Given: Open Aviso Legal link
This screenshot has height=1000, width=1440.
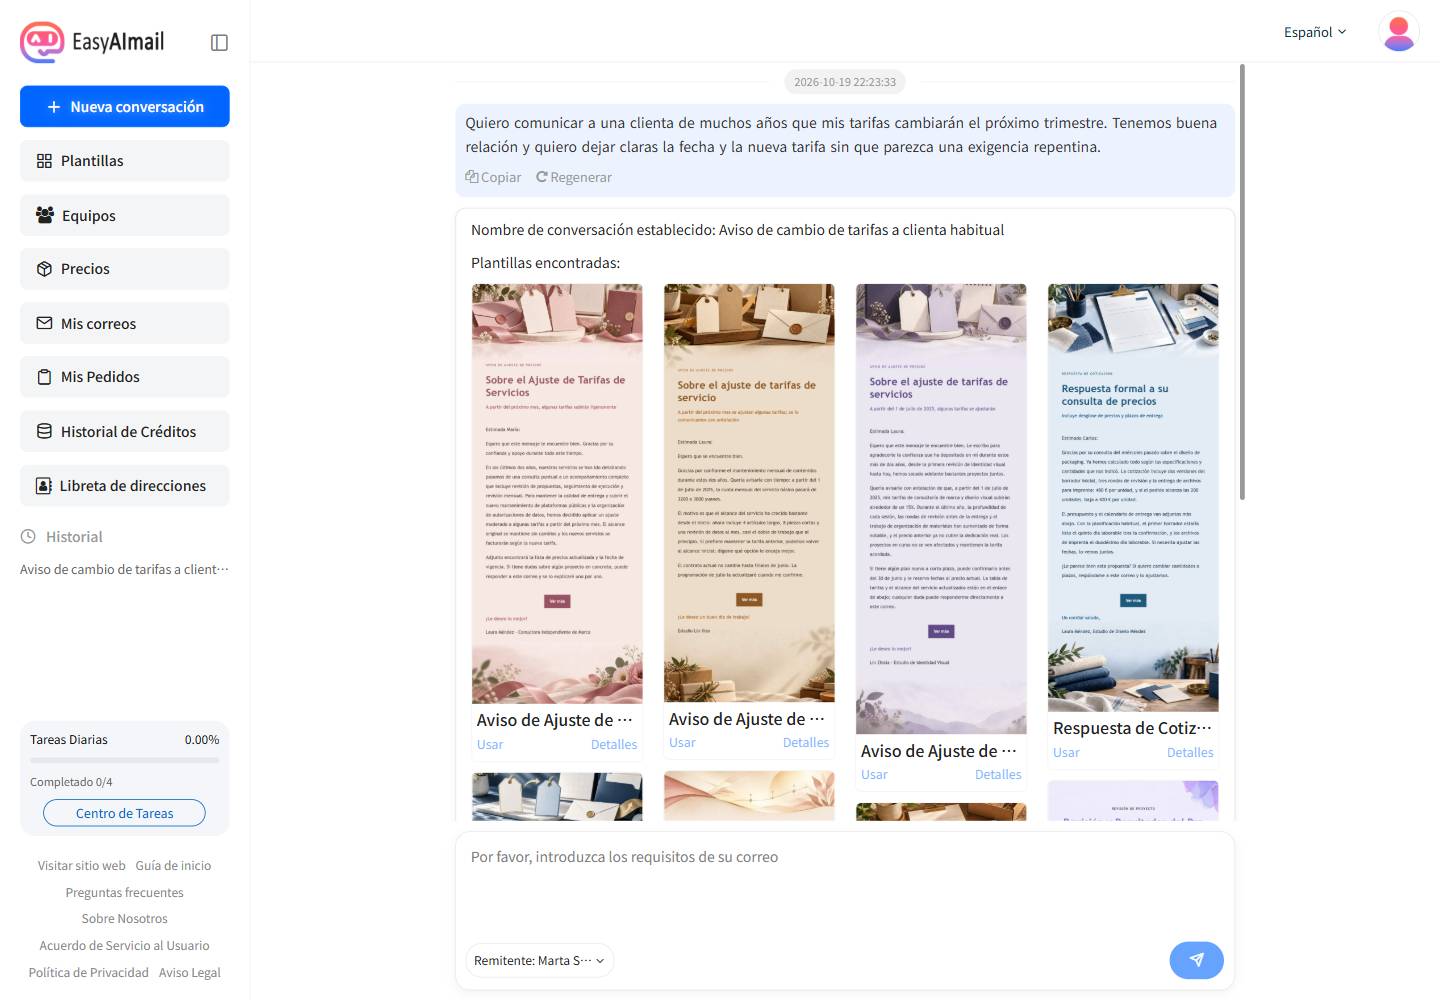Looking at the screenshot, I should pyautogui.click(x=190, y=973).
